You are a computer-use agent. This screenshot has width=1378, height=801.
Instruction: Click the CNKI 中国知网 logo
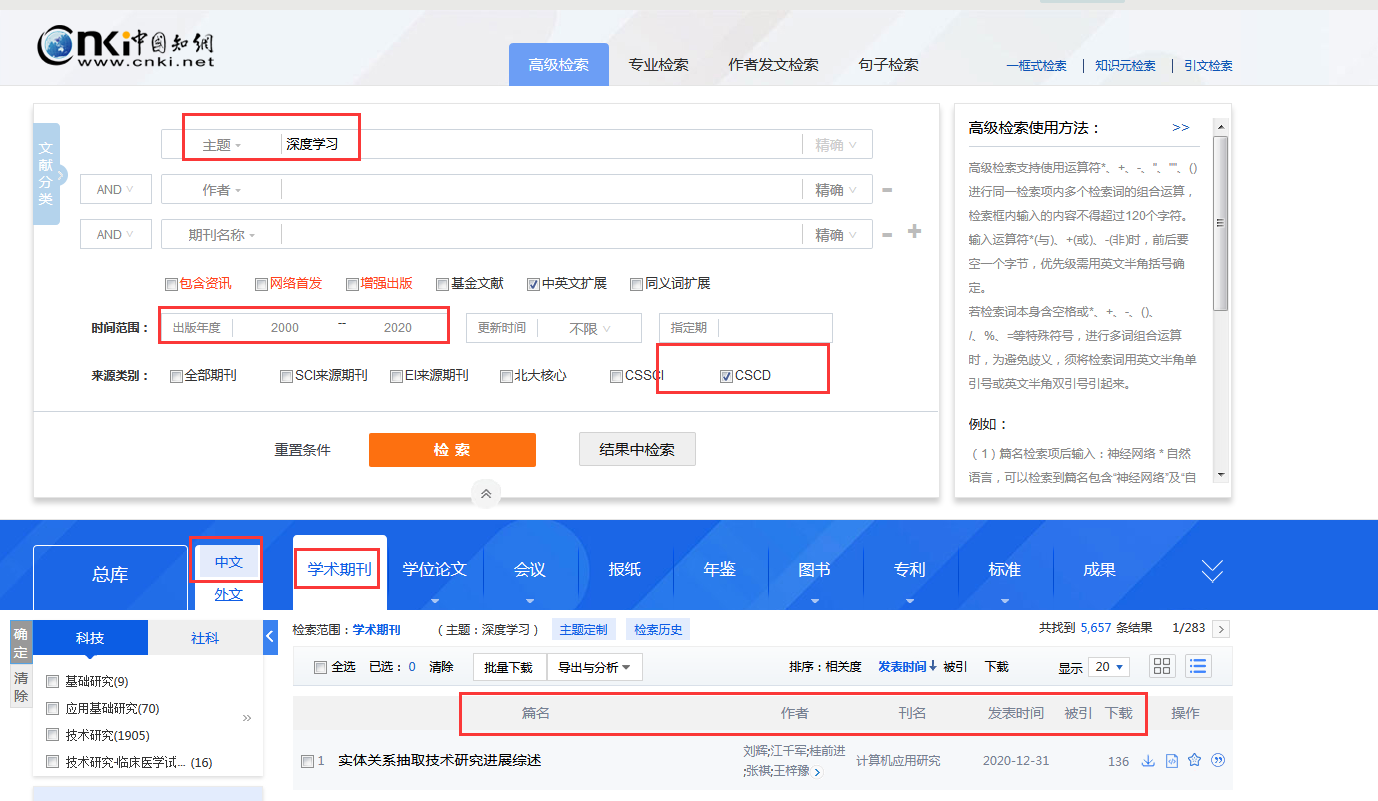[127, 46]
